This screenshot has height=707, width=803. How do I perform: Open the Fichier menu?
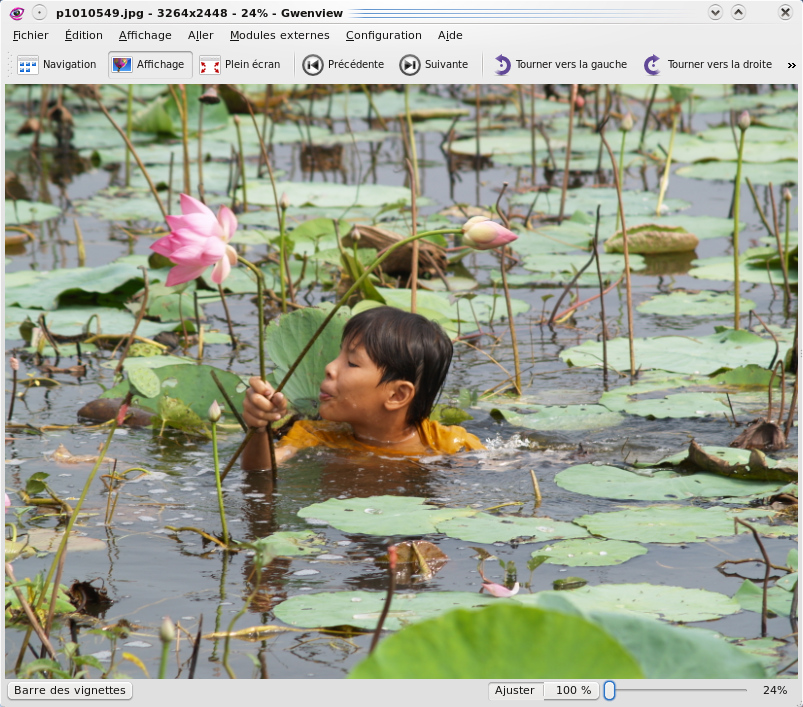30,35
